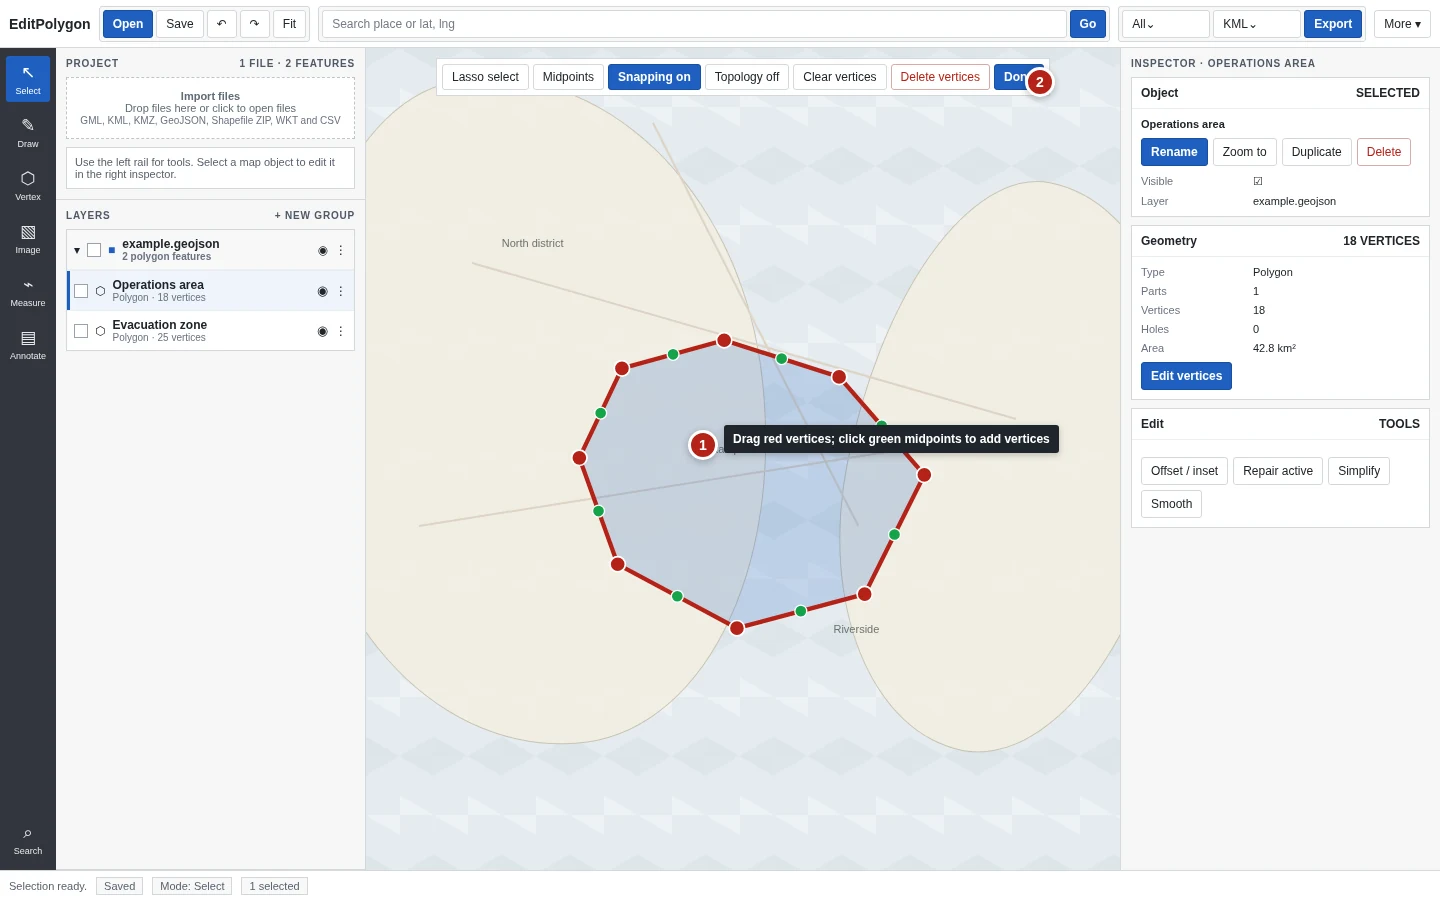Toggle visibility of example.geojson layer
This screenshot has width=1440, height=900.
(x=322, y=250)
